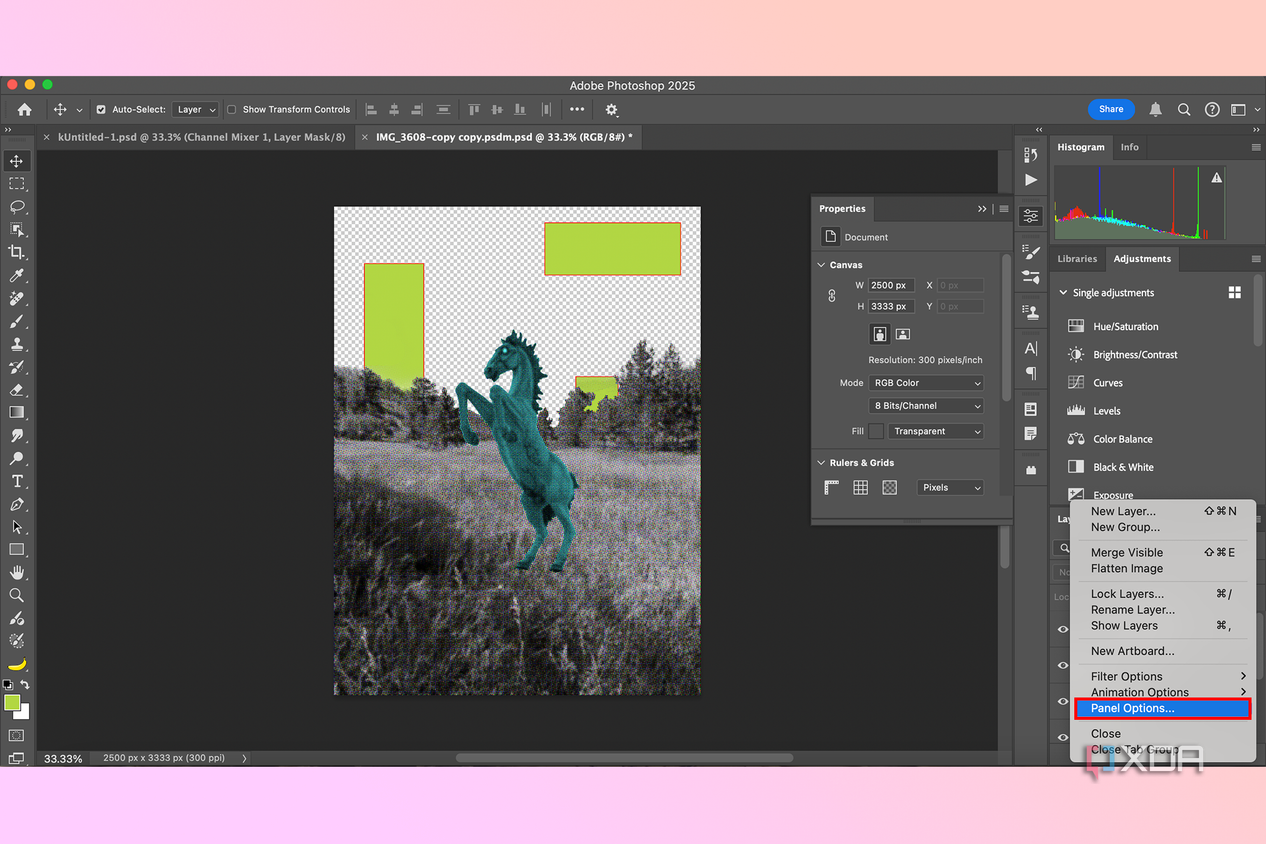This screenshot has height=844, width=1266.
Task: Toggle the pixel transparency grid icon
Action: [x=890, y=487]
